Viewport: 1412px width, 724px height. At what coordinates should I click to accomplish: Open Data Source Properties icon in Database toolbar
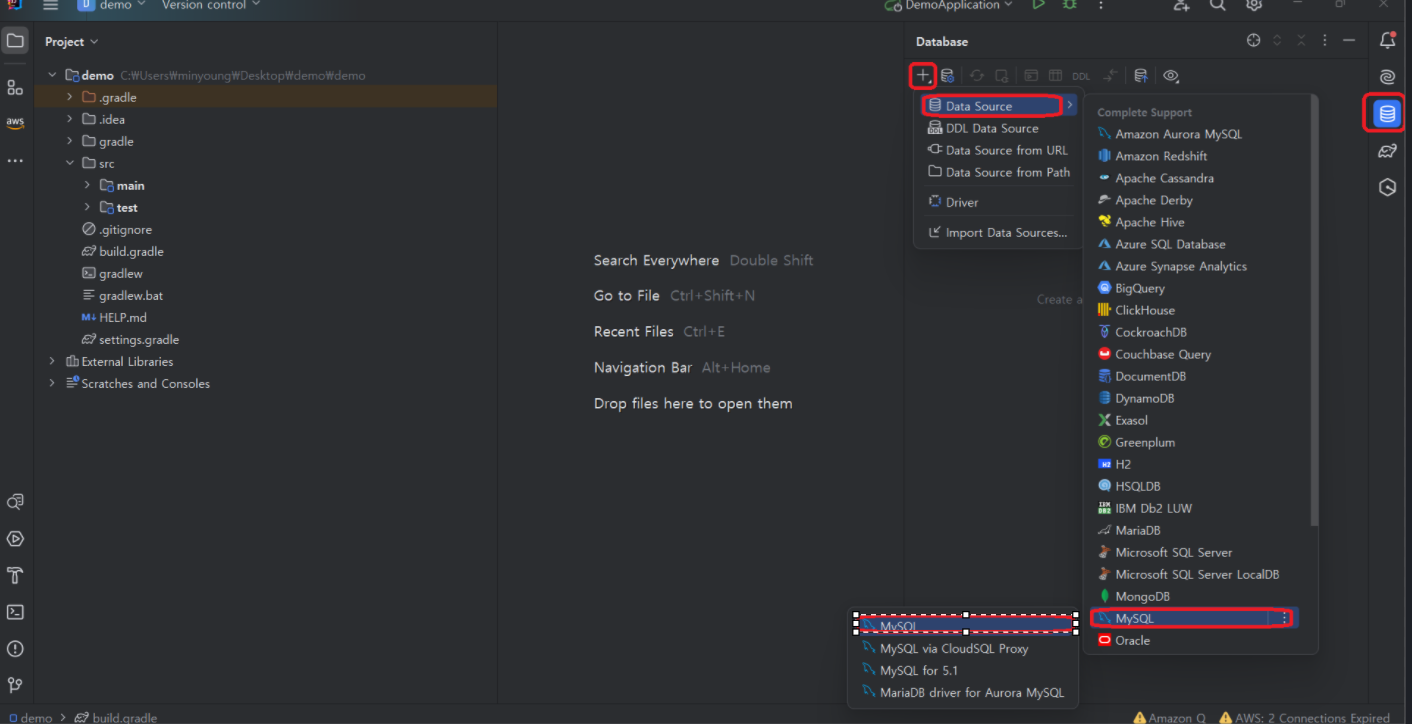947,76
